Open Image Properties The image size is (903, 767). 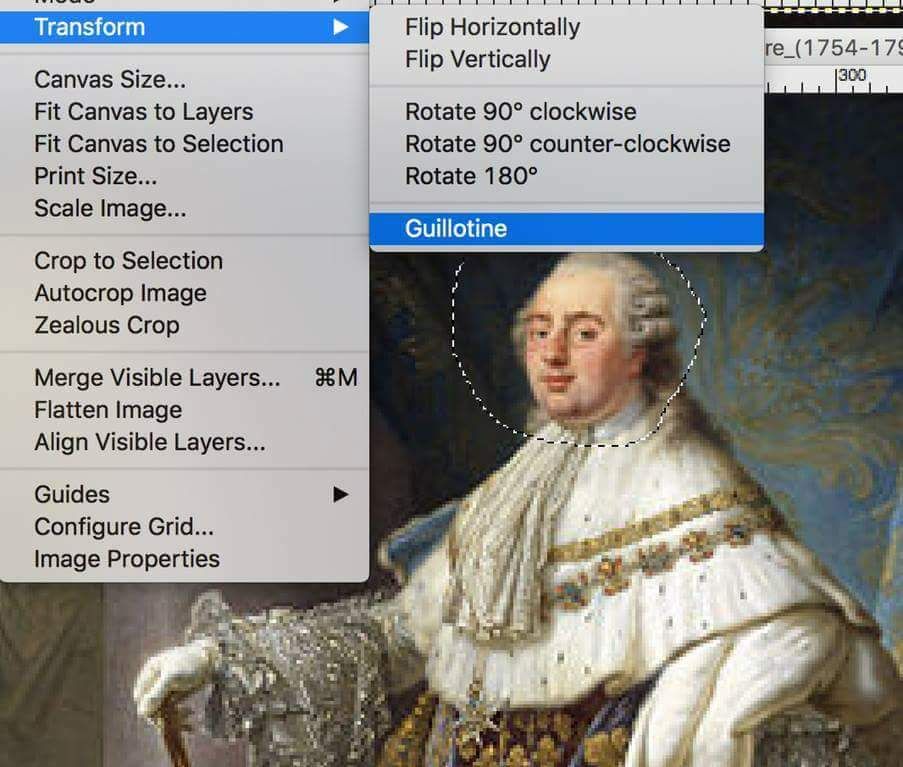point(184,559)
